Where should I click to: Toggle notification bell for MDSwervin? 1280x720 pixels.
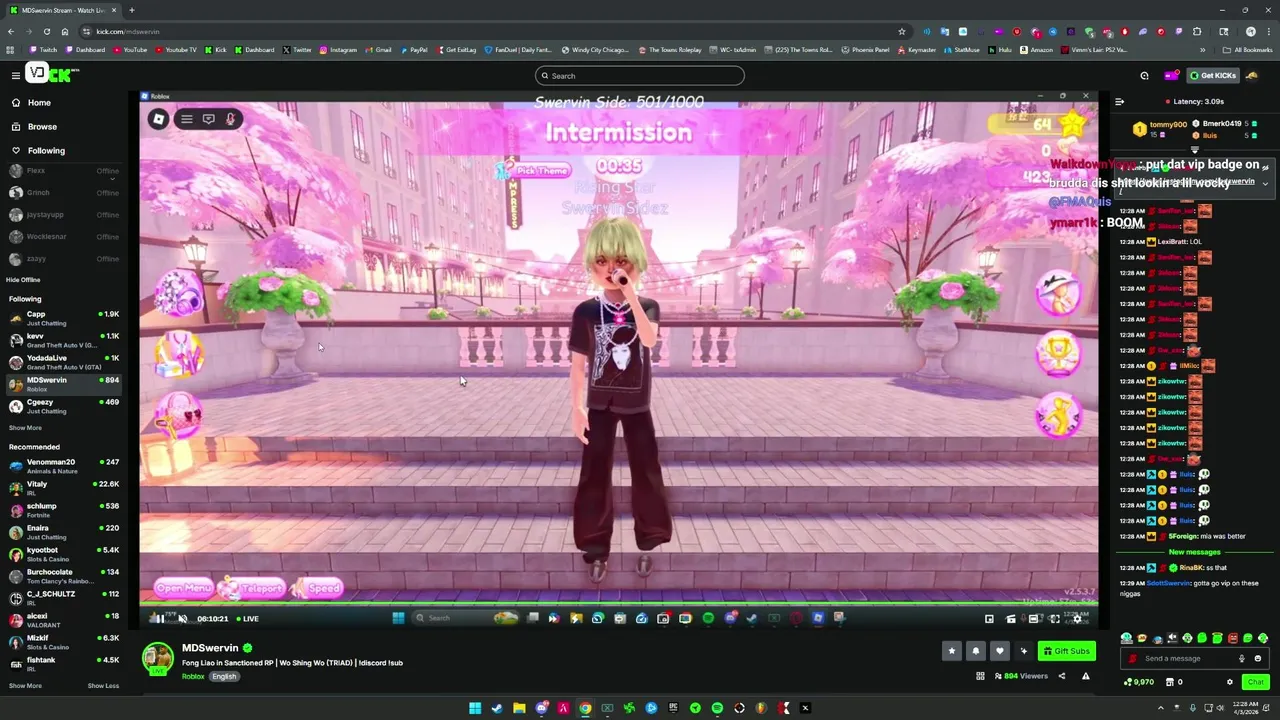[x=975, y=651]
